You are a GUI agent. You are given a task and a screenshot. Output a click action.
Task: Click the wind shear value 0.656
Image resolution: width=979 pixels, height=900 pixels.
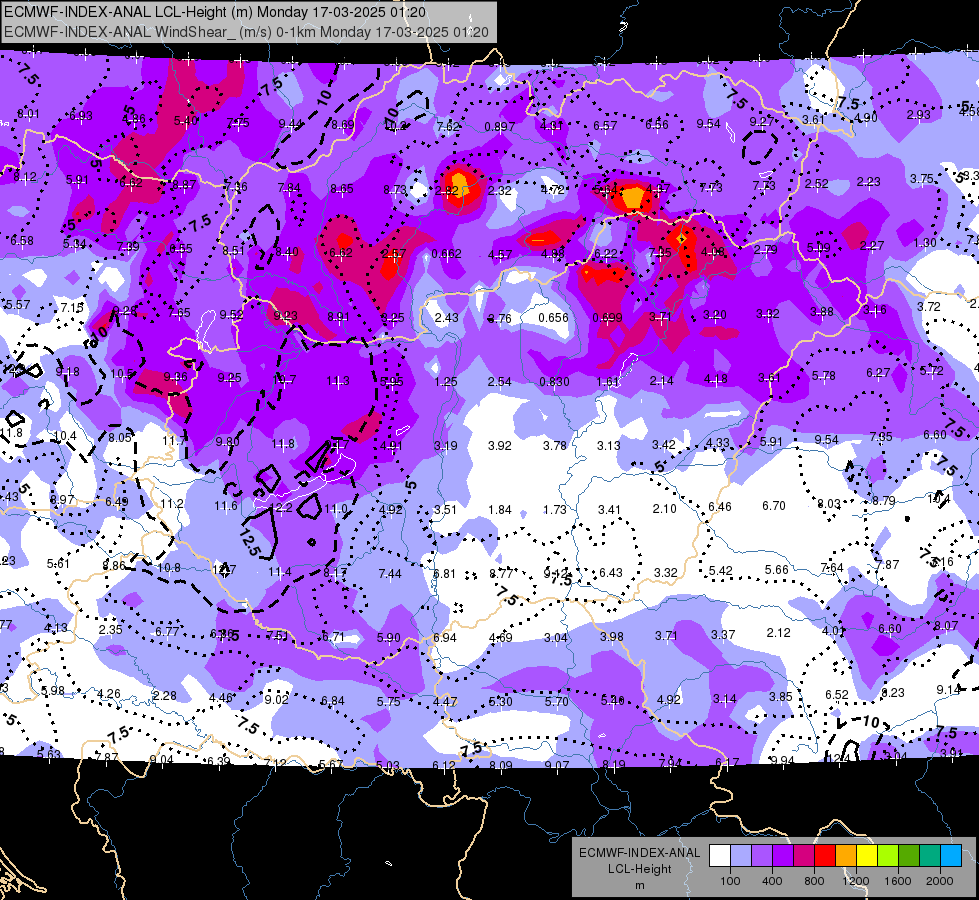point(553,317)
